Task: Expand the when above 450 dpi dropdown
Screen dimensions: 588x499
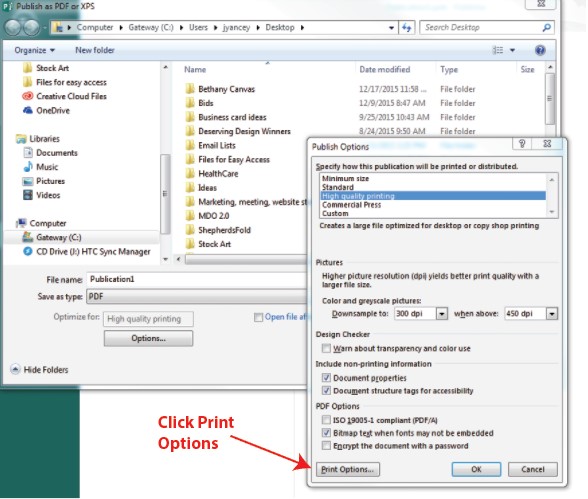Action: (552, 314)
